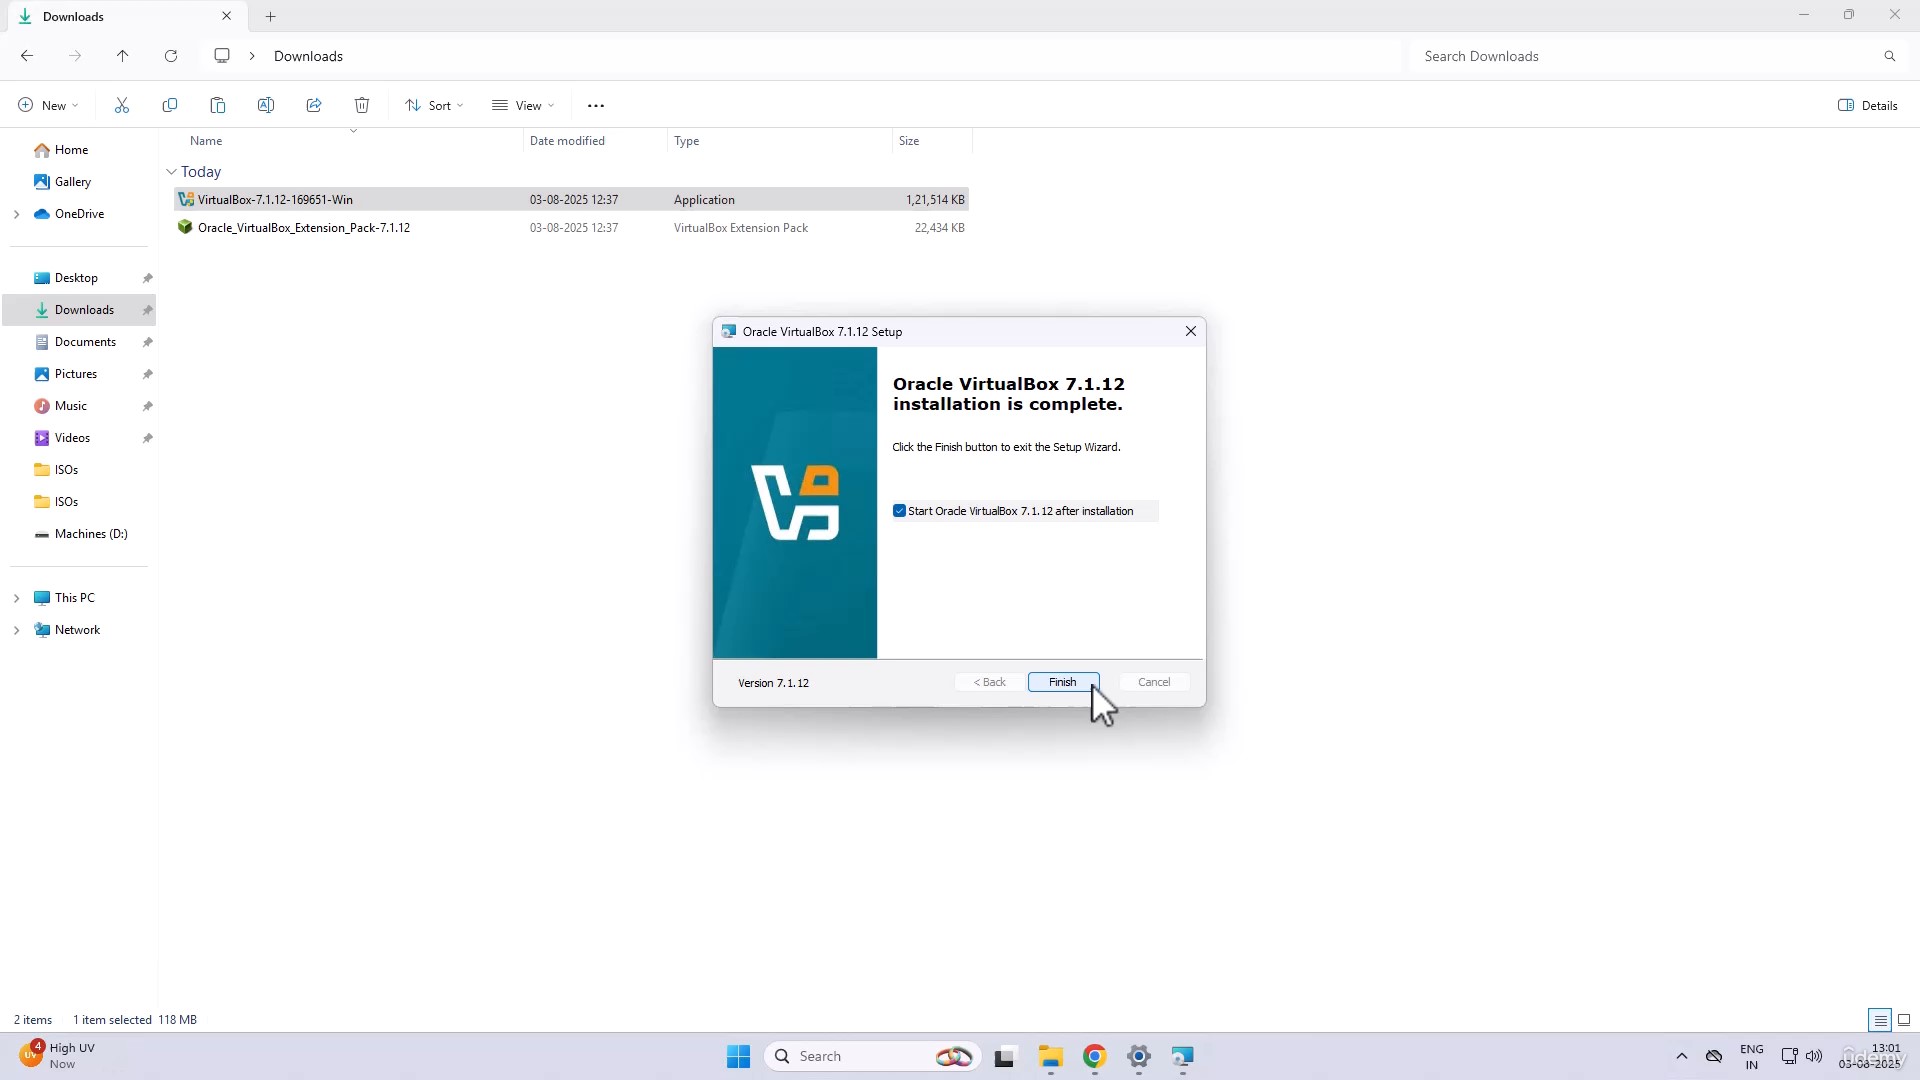Click VirtualBox installer icon in taskbar
The width and height of the screenshot is (1920, 1080).
(1182, 1056)
